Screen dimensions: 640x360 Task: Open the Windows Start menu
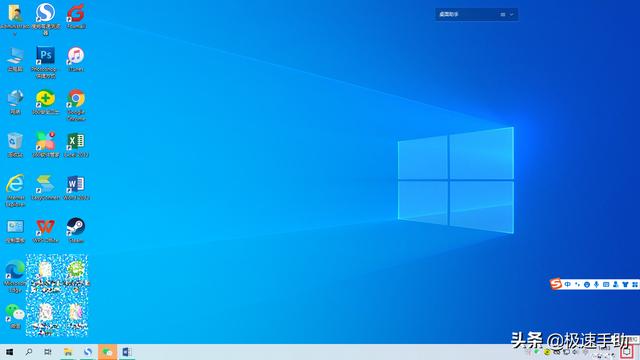click(9, 352)
